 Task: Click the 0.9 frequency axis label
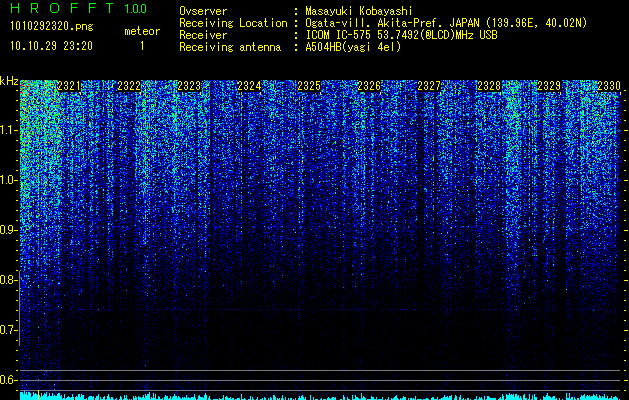8,230
